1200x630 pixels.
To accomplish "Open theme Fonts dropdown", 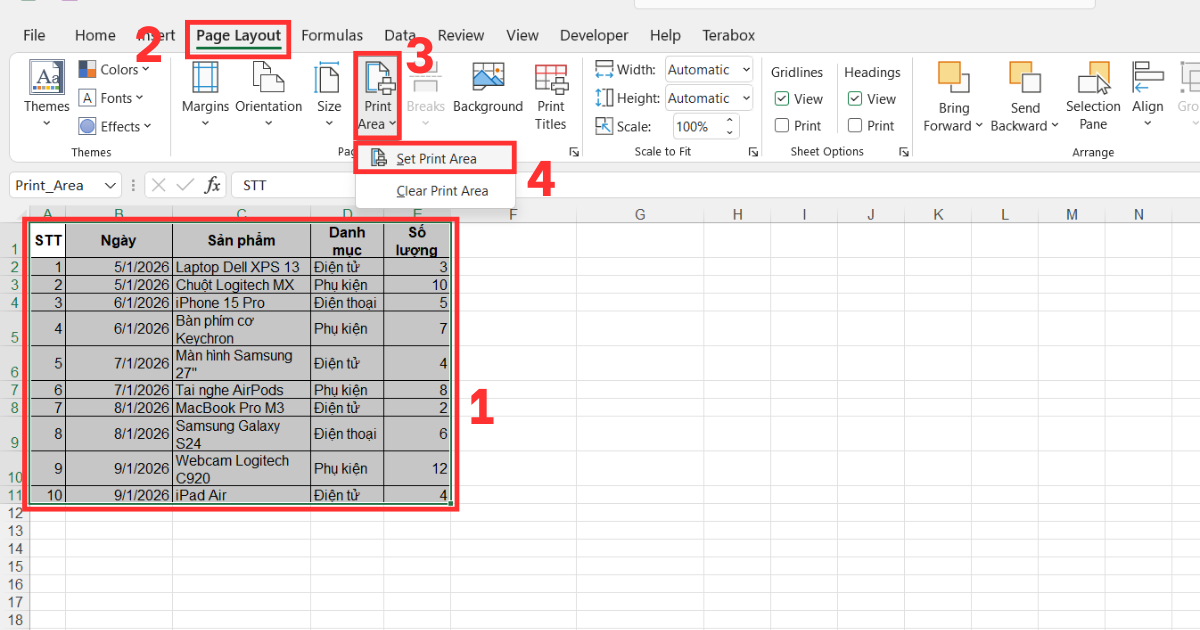I will [x=111, y=98].
